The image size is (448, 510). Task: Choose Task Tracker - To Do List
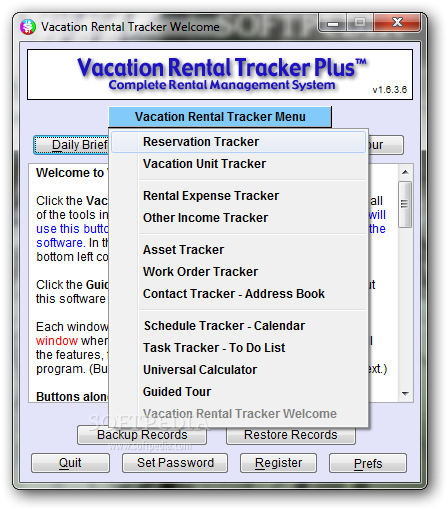pyautogui.click(x=238, y=348)
